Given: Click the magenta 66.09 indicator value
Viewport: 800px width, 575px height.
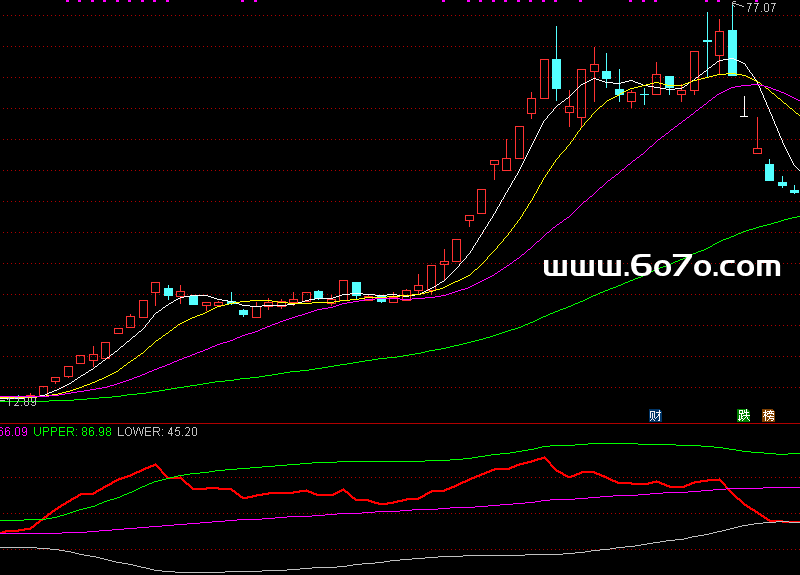Looking at the screenshot, I should click(13, 432).
